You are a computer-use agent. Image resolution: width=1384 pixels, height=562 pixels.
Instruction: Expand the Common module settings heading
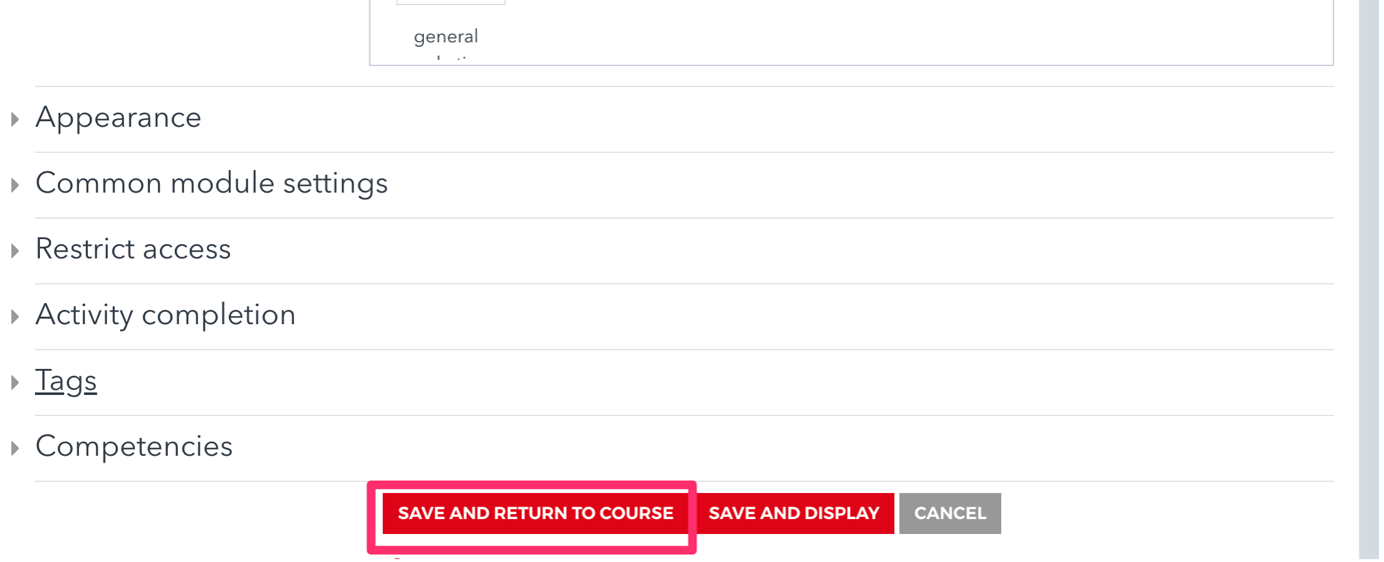pyautogui.click(x=211, y=184)
